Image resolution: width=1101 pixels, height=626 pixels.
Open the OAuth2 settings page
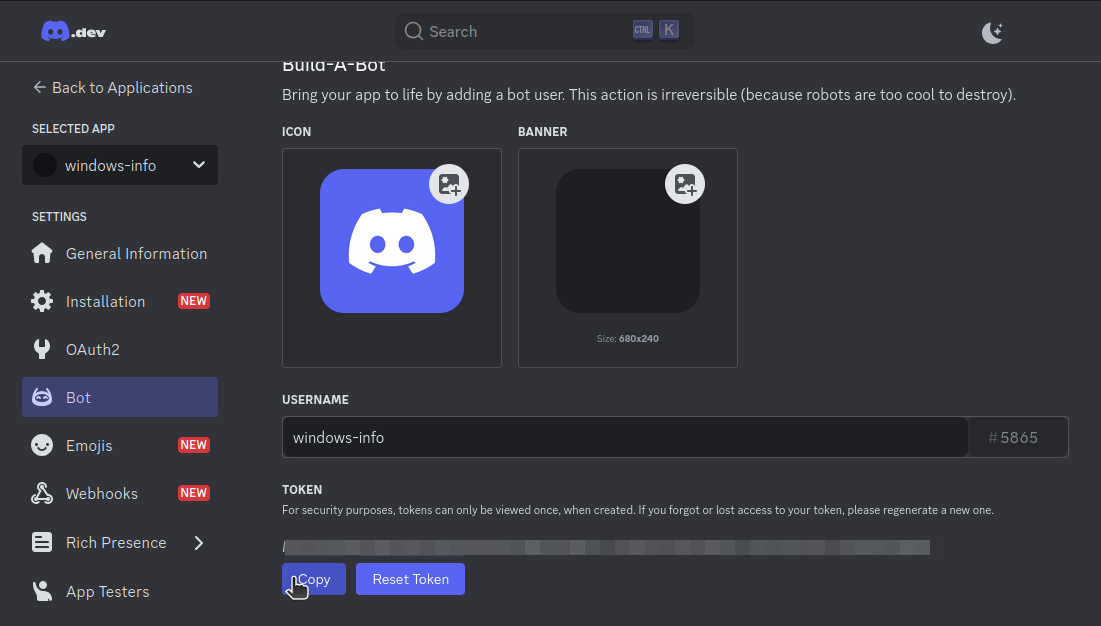120,349
